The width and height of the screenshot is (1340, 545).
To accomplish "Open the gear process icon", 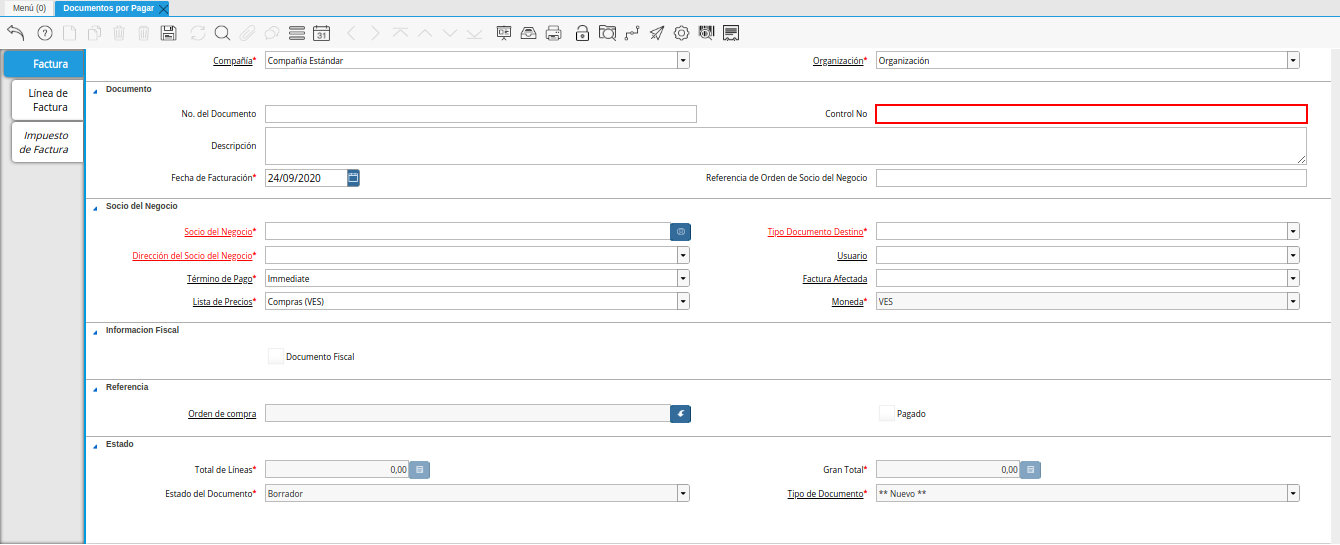I will [x=682, y=33].
